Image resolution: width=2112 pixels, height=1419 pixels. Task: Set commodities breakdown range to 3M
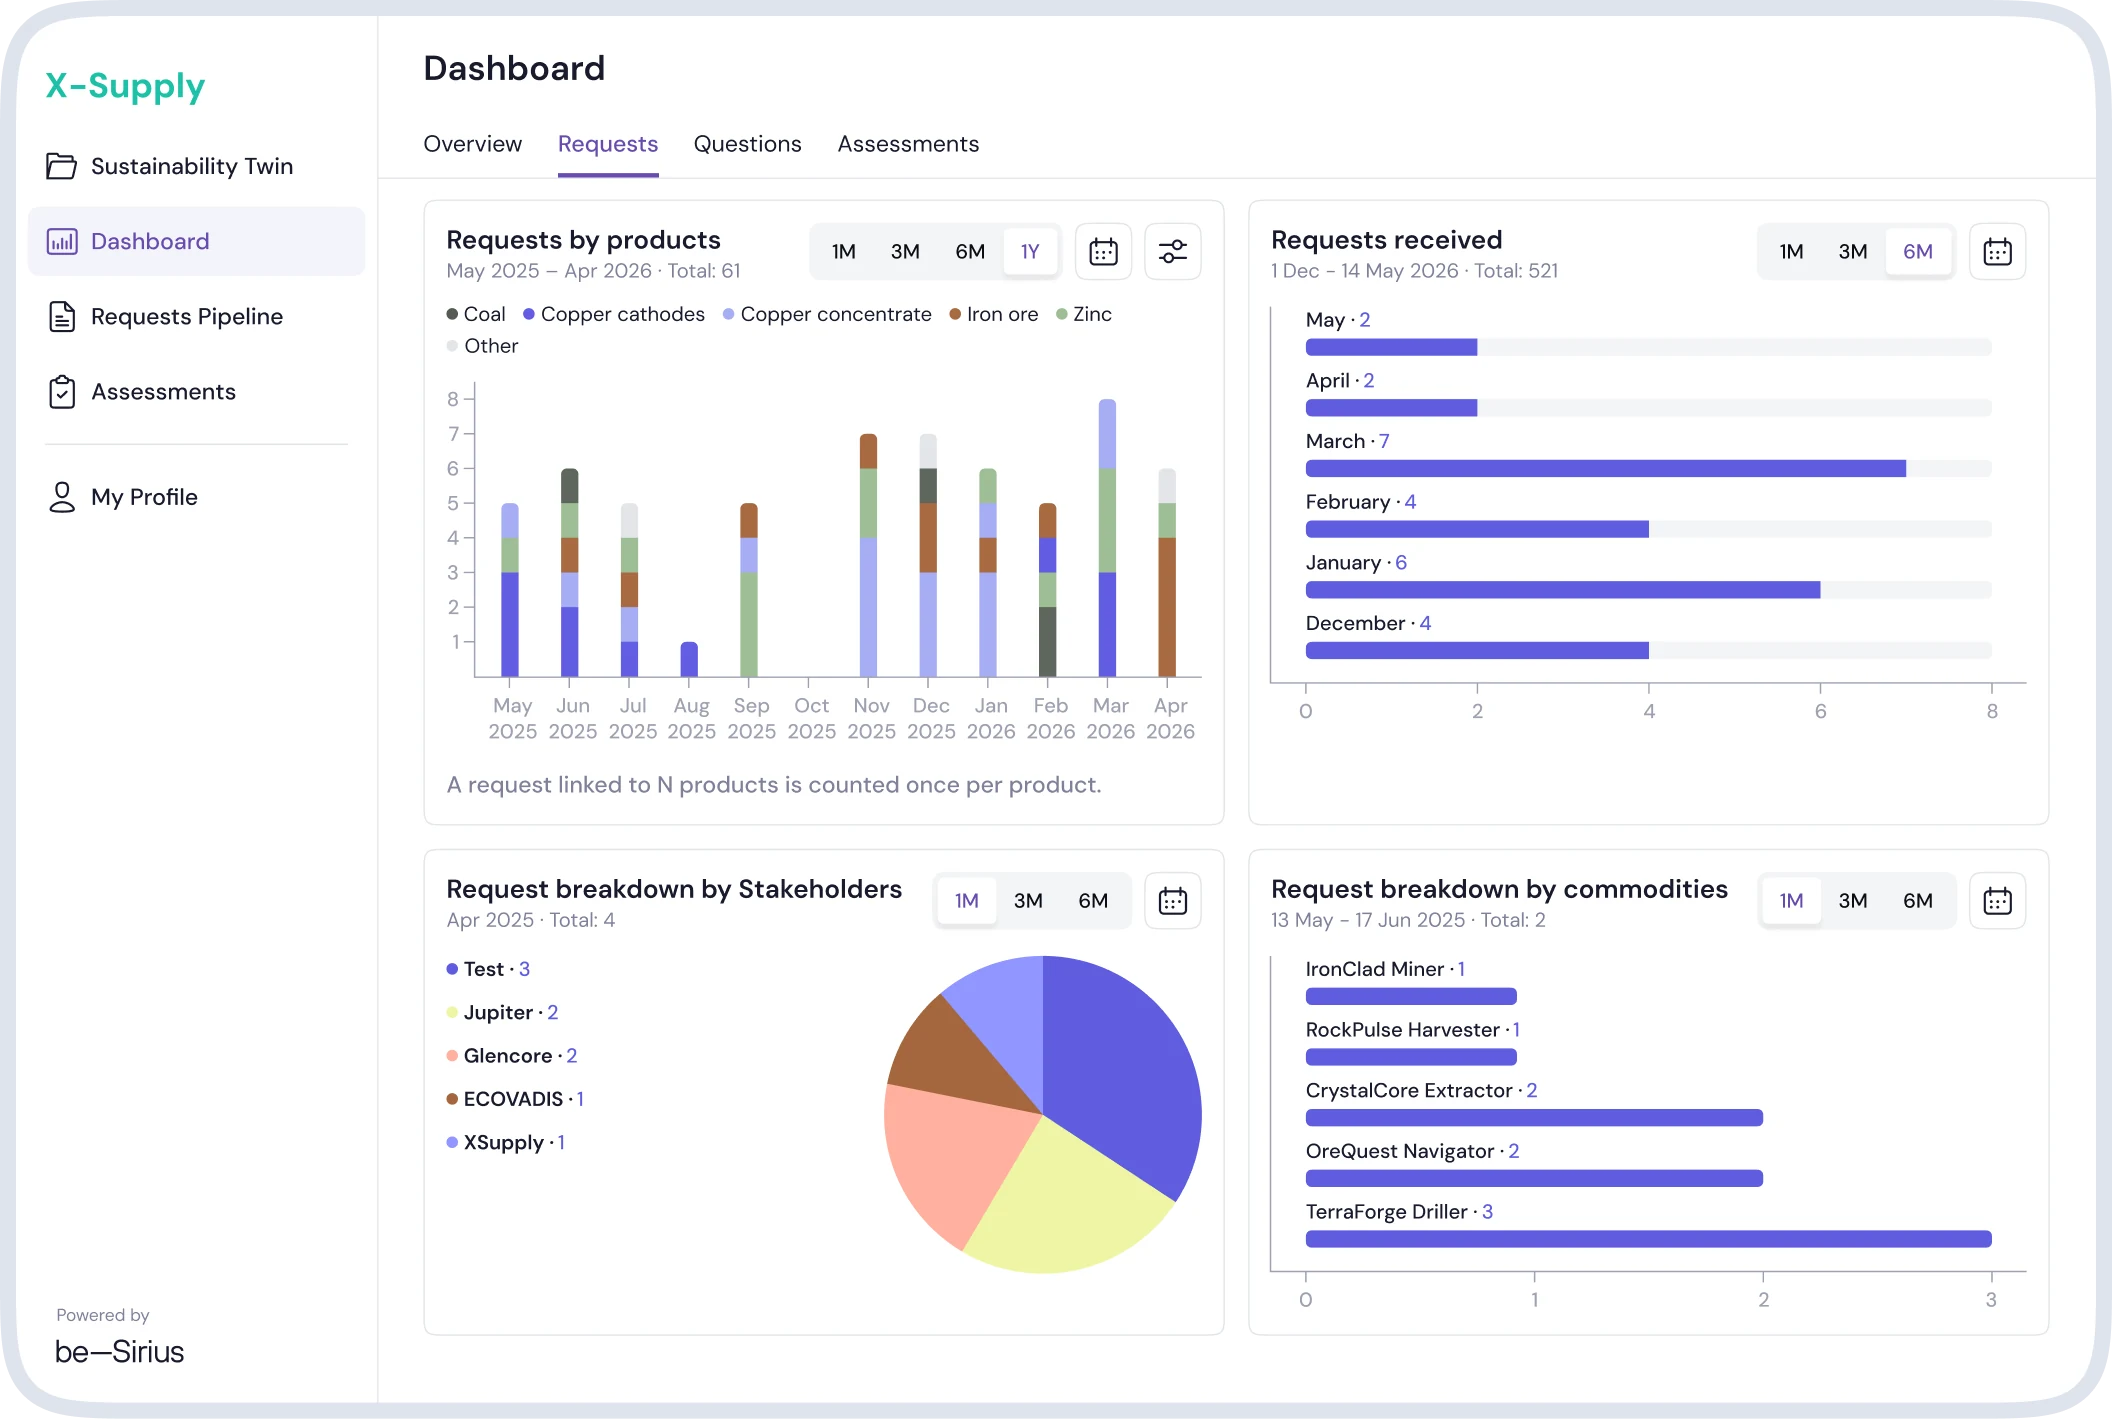pos(1853,901)
